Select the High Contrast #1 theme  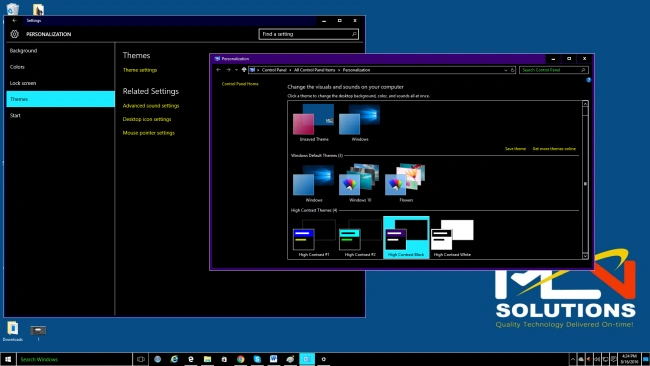pos(314,238)
